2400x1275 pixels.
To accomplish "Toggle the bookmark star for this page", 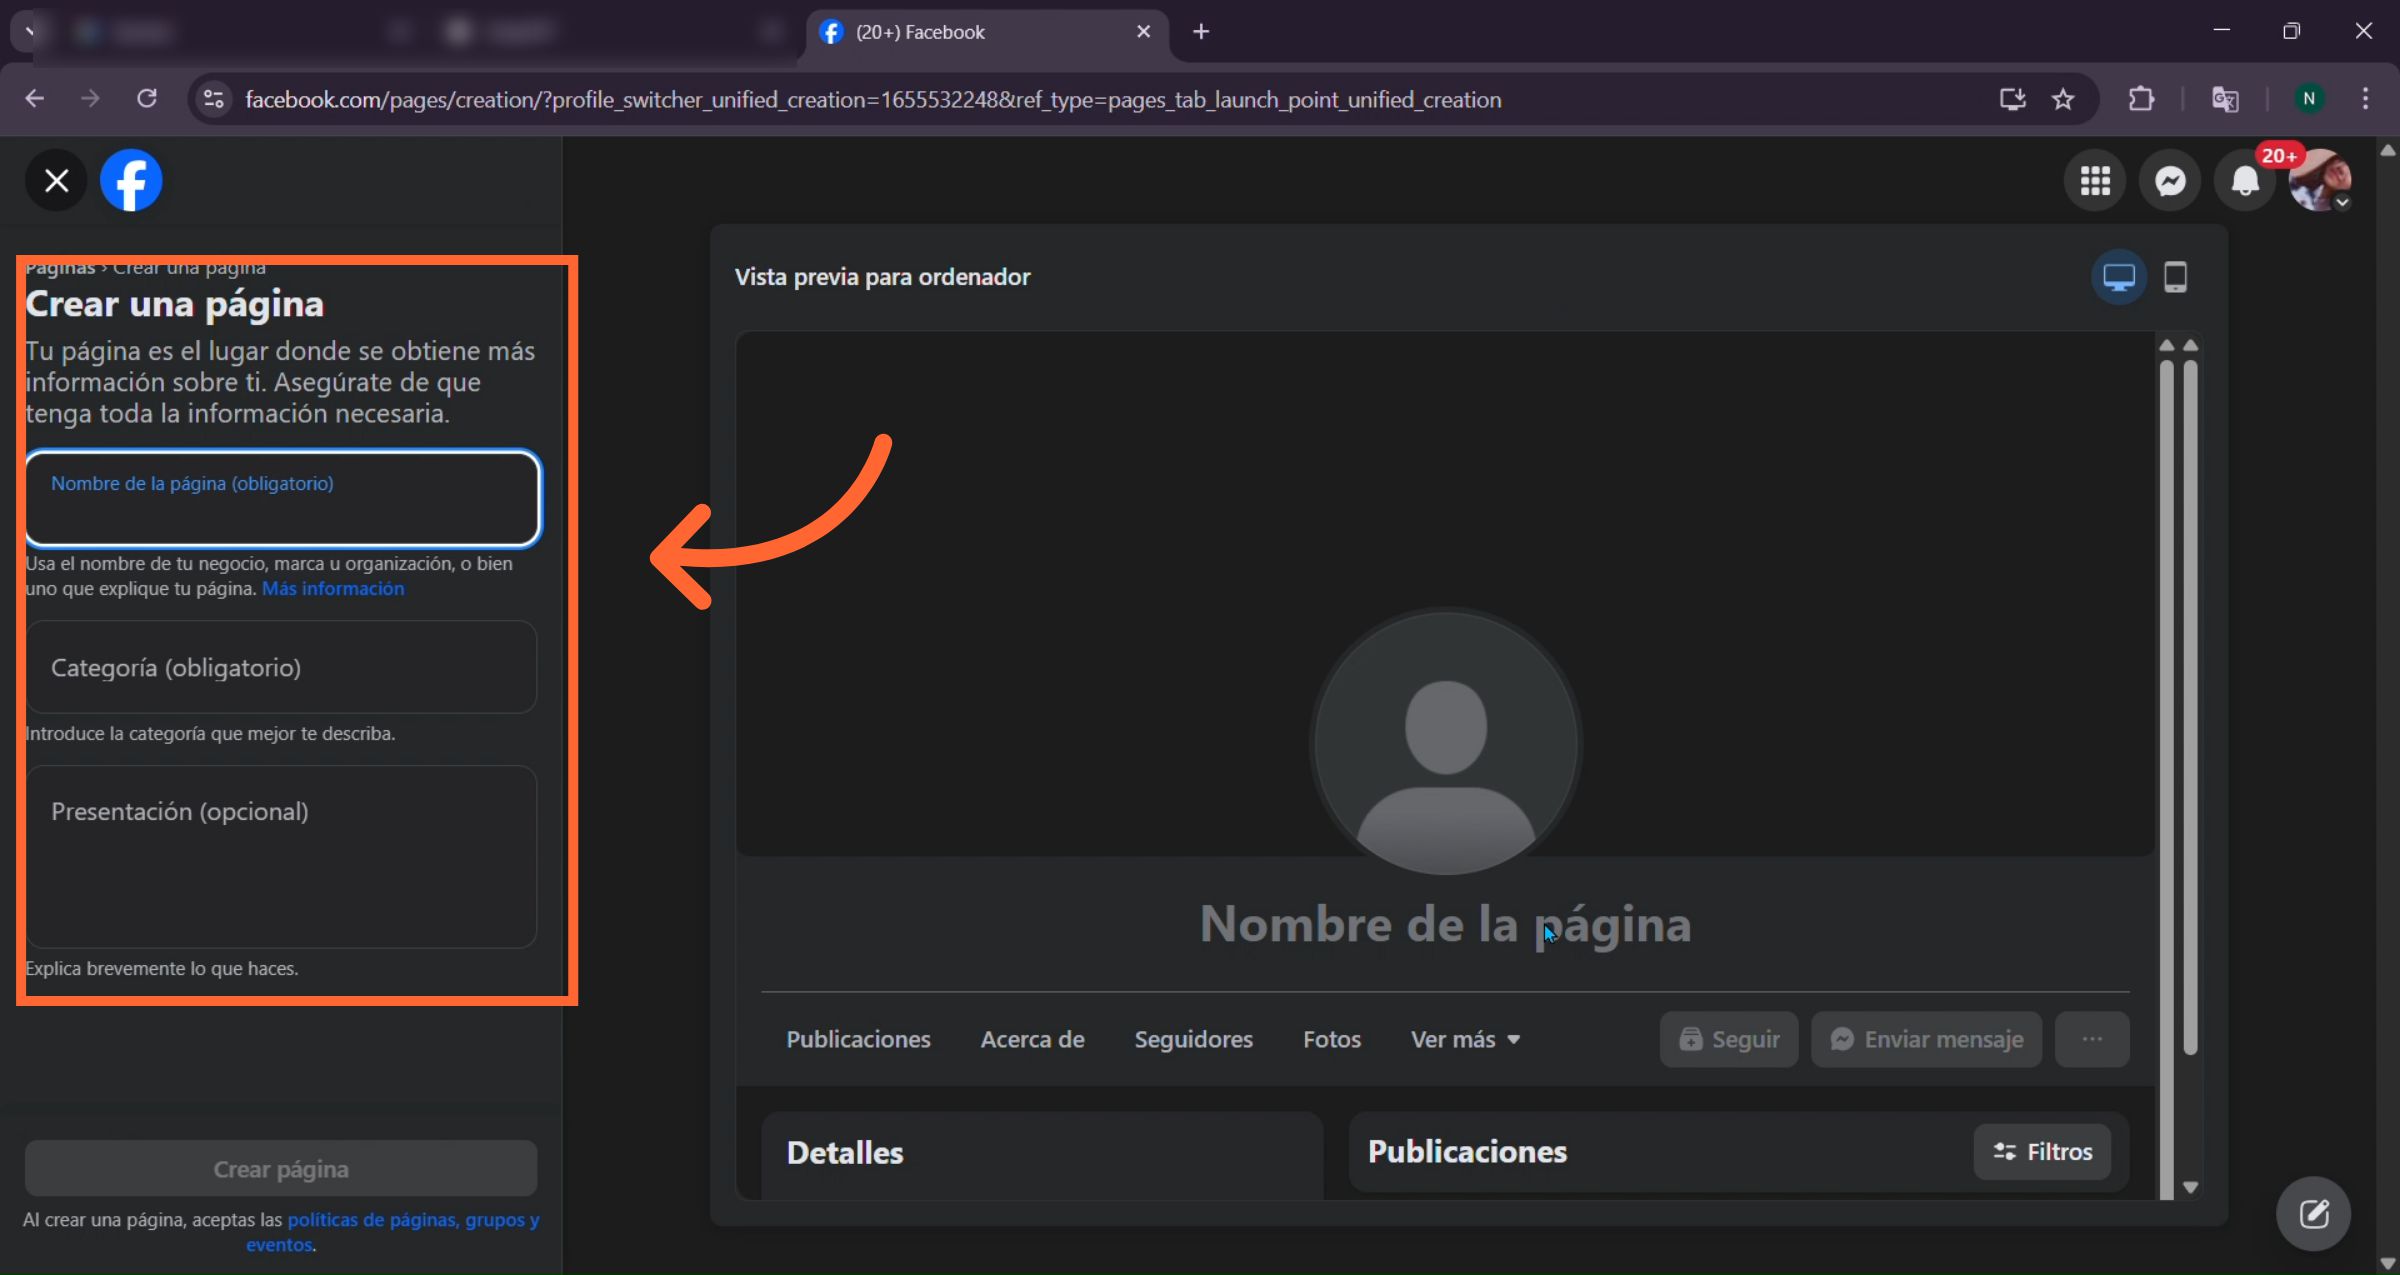I will coord(2064,99).
